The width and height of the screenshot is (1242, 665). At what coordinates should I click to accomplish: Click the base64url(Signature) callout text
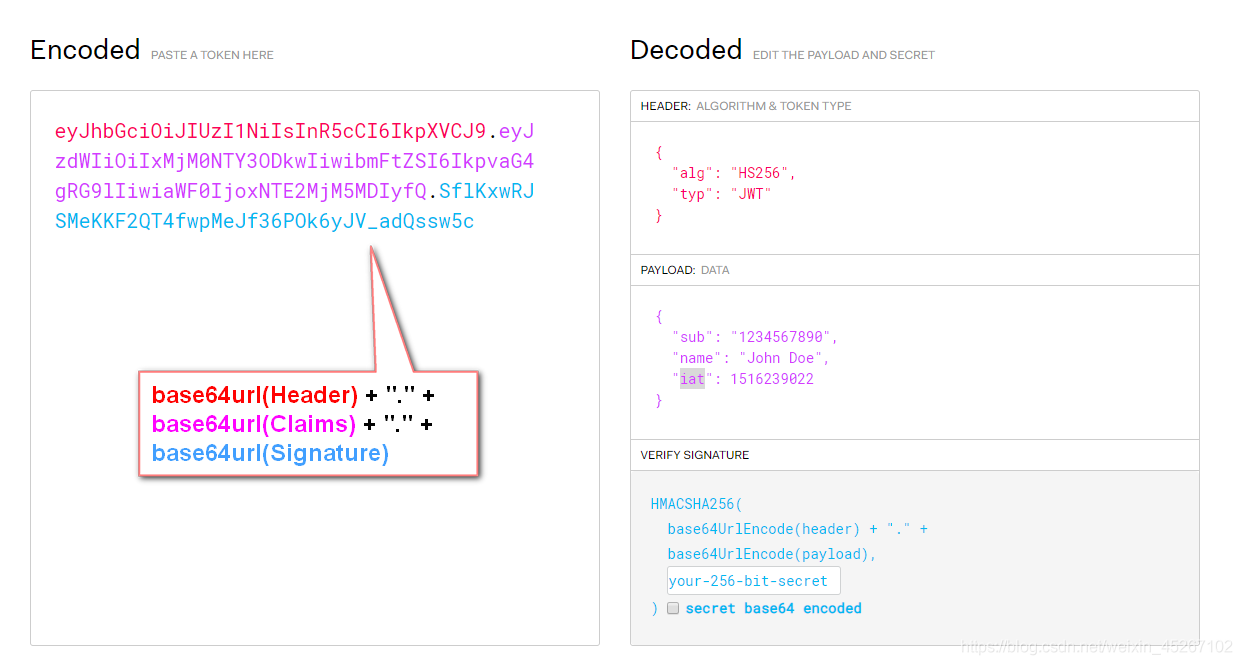pos(270,453)
